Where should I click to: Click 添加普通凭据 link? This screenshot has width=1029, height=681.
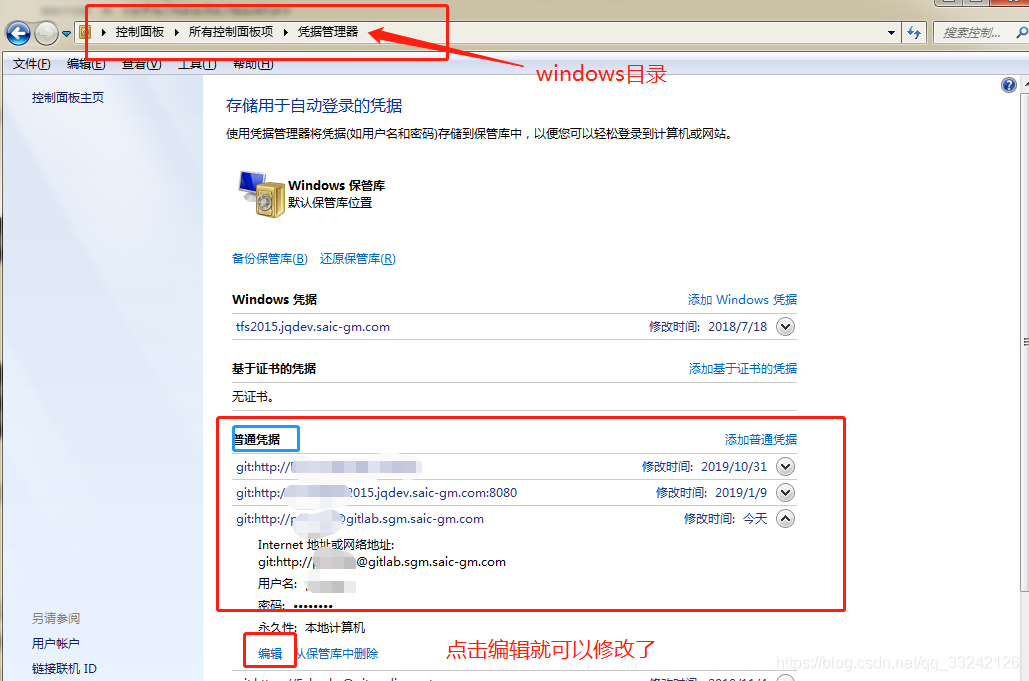pos(761,440)
